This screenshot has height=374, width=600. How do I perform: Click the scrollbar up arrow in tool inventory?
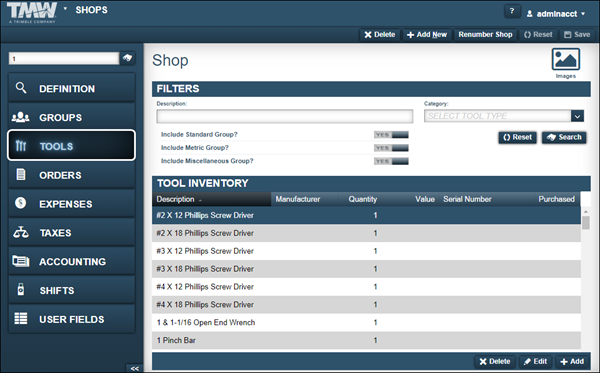(x=585, y=211)
